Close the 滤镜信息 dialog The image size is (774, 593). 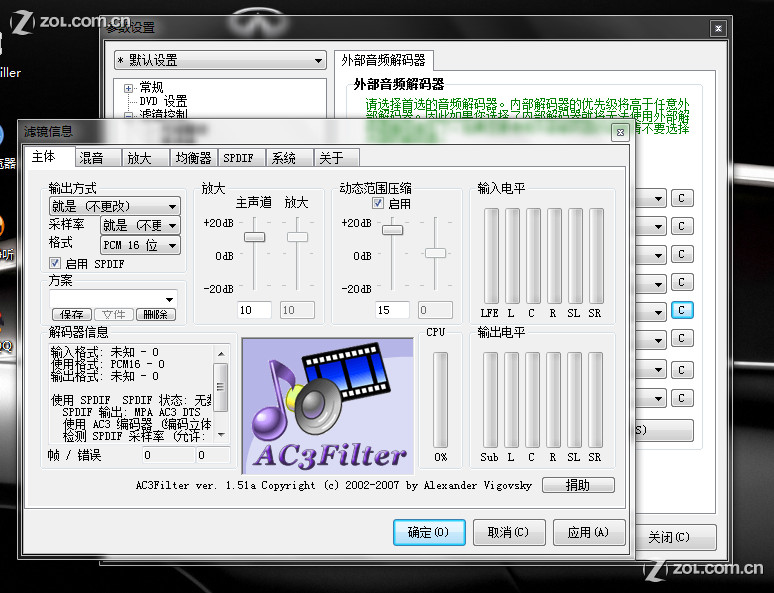click(x=620, y=132)
